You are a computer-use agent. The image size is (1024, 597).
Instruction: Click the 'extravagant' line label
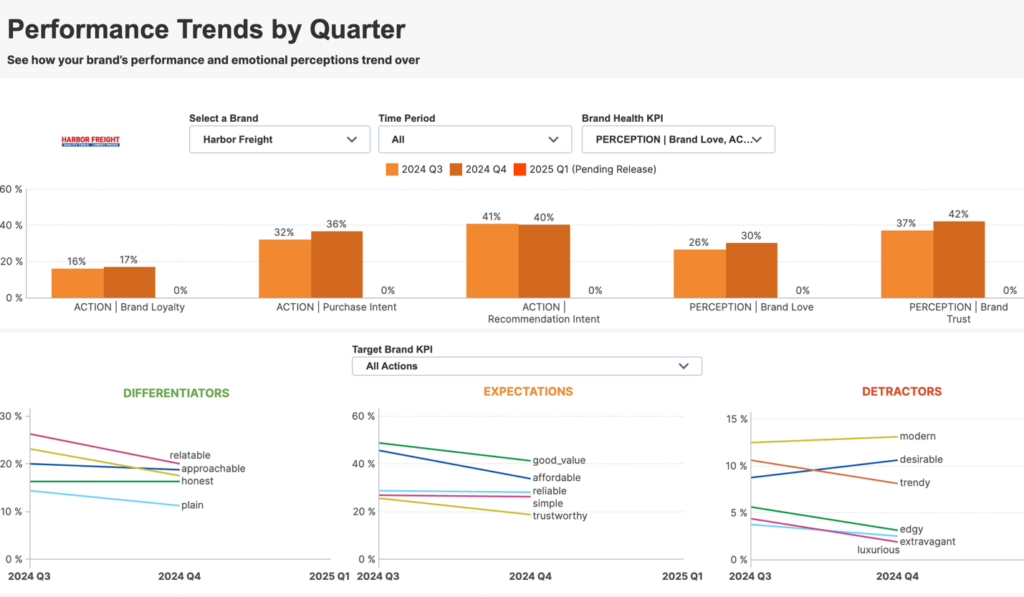[927, 542]
